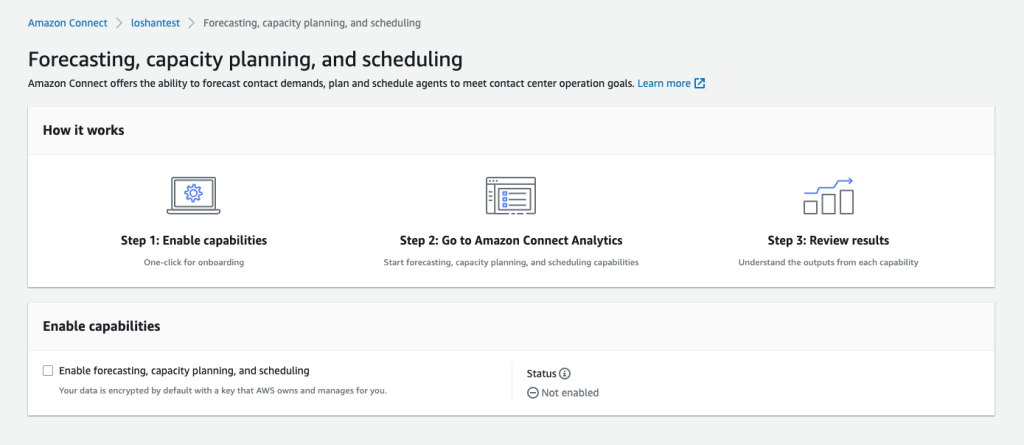The image size is (1024, 445).
Task: Click the Not enabled status text
Action: pos(570,393)
